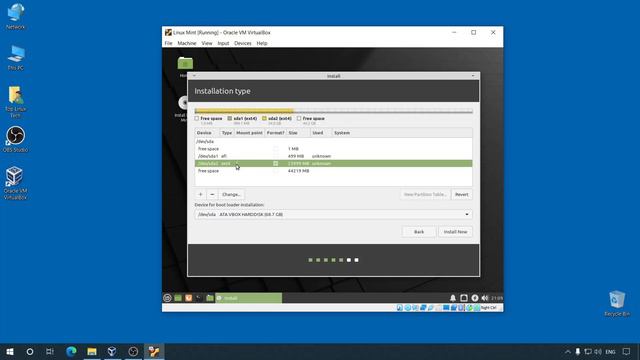The height and width of the screenshot is (360, 640).
Task: Click Install Now
Action: 456,232
